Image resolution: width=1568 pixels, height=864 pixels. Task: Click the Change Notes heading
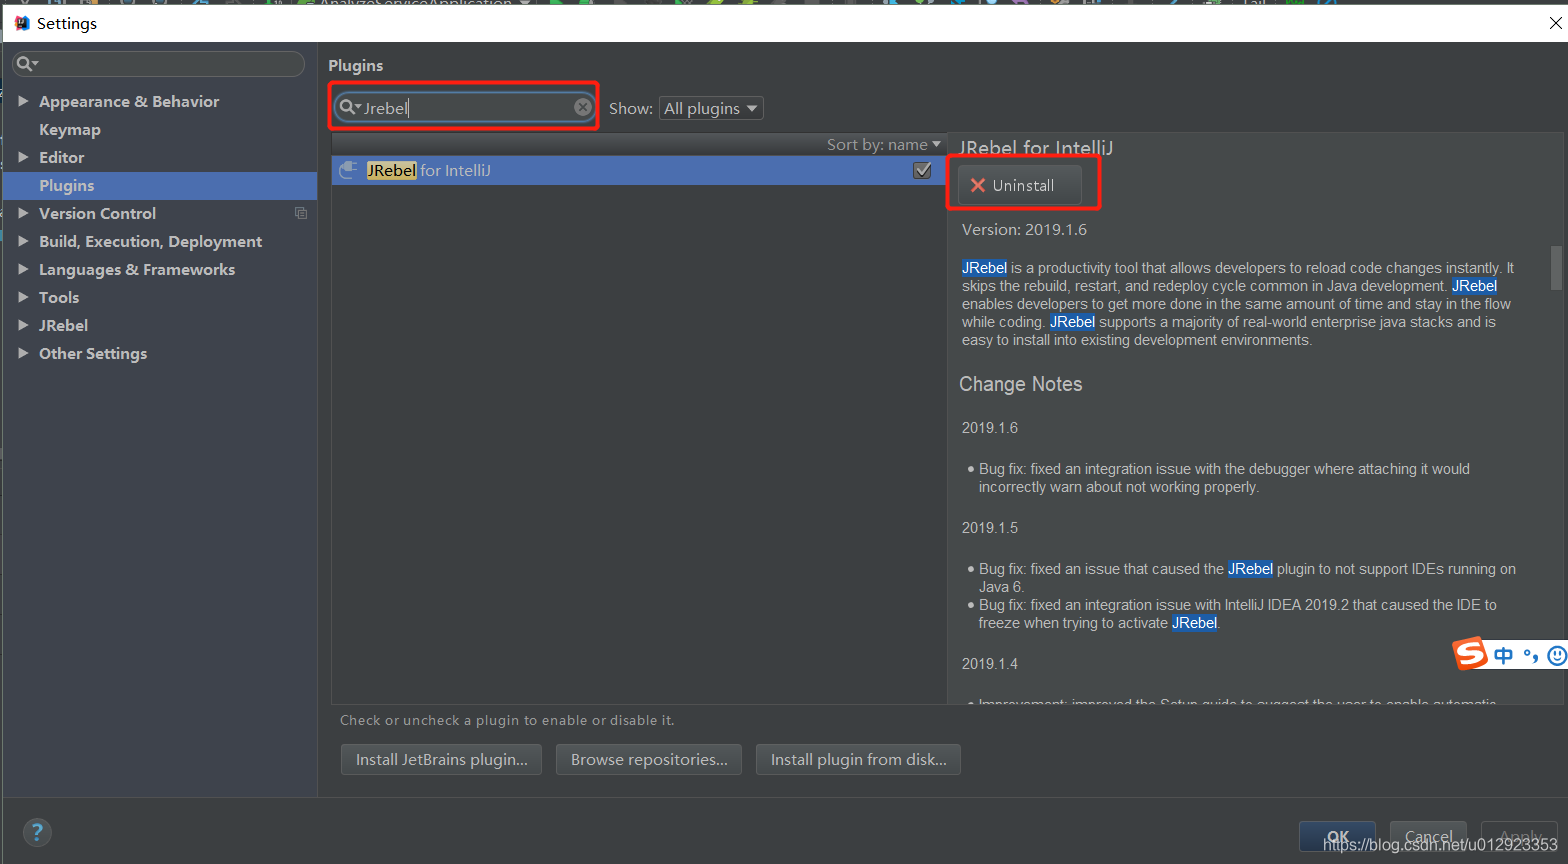(x=1021, y=384)
